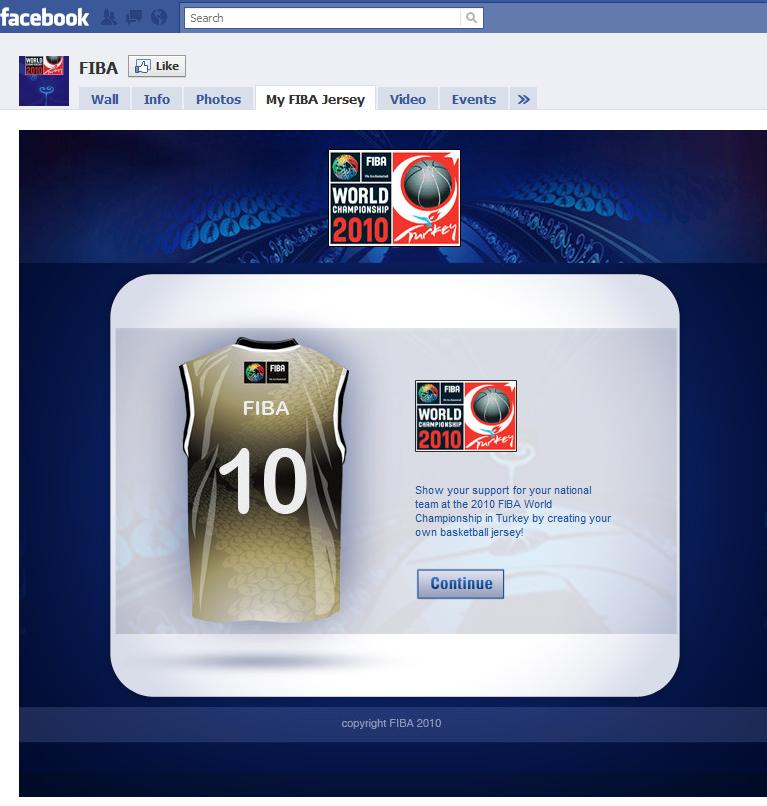Open notifications globe icon
Image resolution: width=767 pixels, height=806 pixels.
pos(159,17)
